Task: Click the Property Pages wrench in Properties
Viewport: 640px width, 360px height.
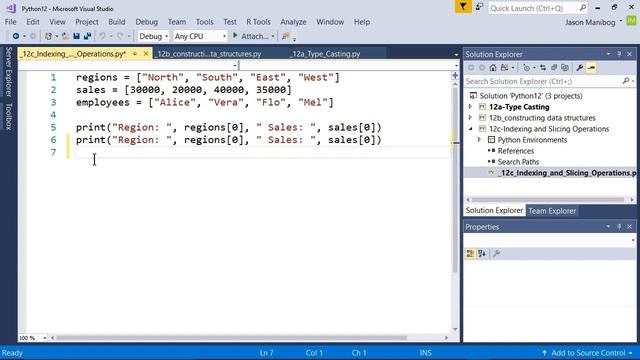Action: [x=496, y=253]
